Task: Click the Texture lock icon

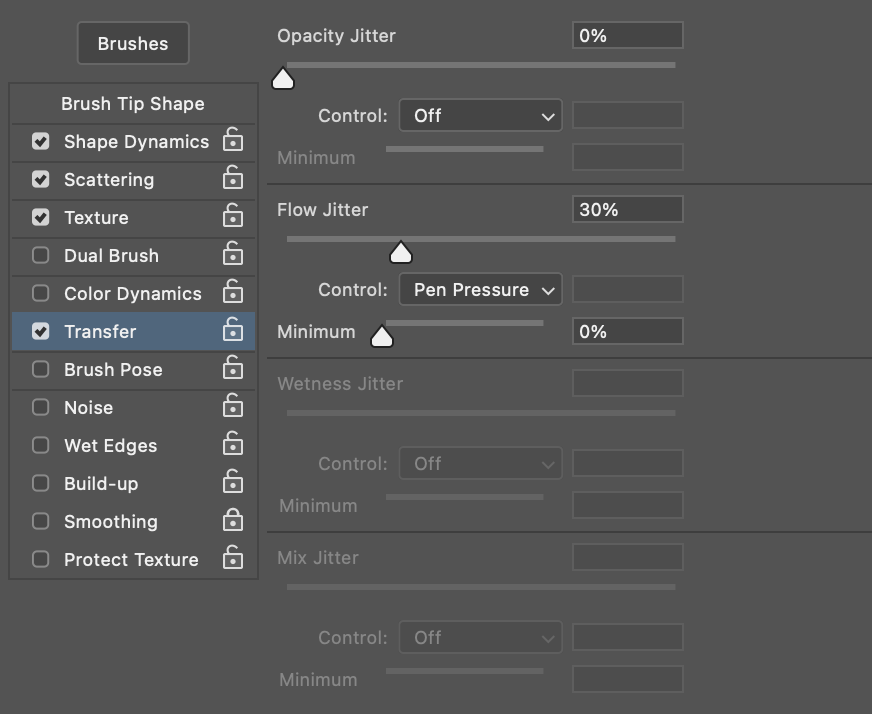Action: point(233,216)
